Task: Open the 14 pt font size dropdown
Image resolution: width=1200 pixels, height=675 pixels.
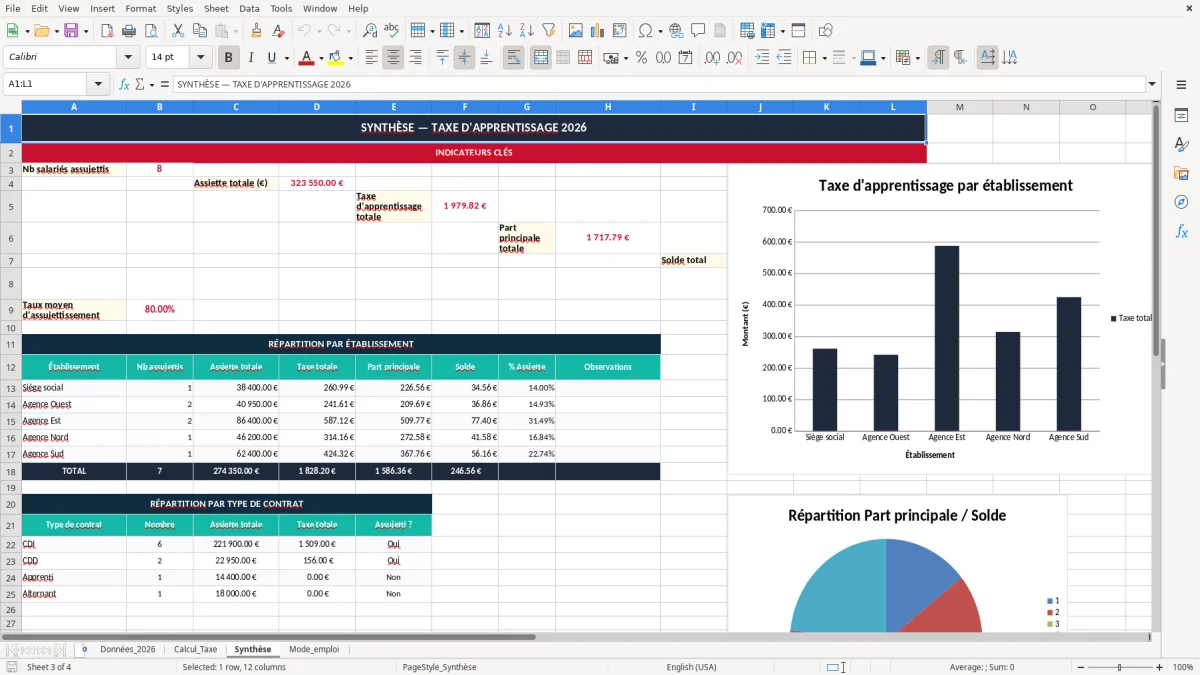Action: (x=200, y=58)
